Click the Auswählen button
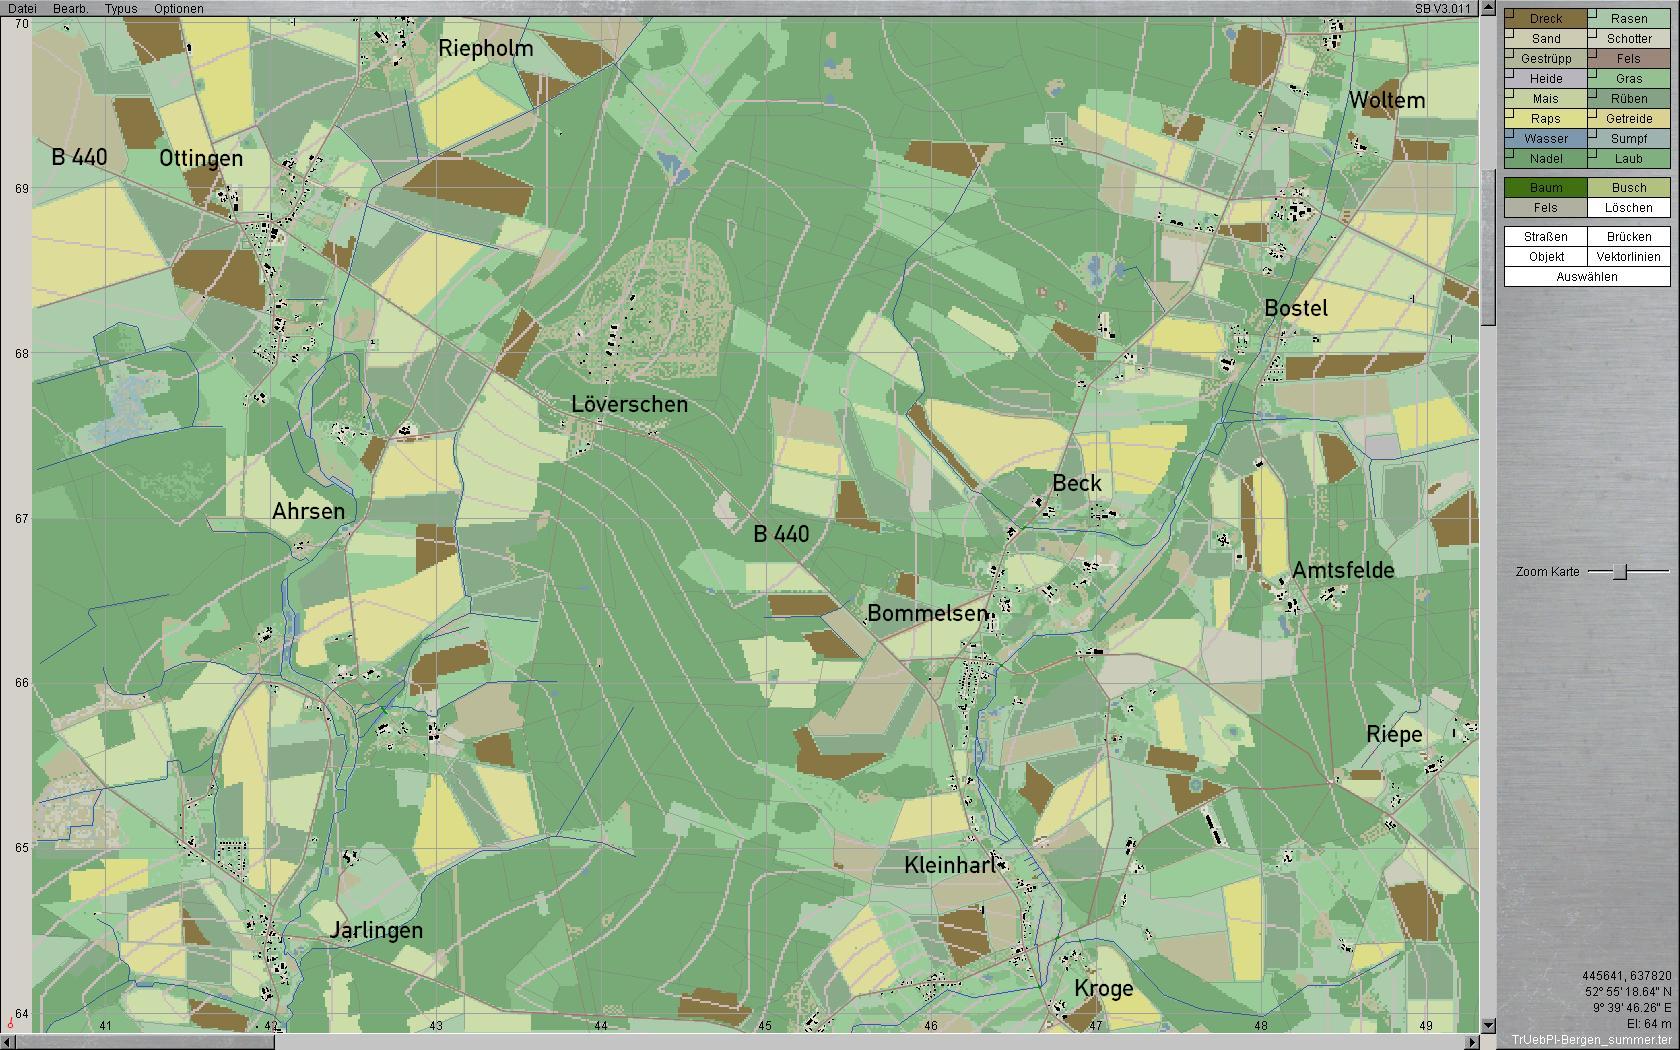 point(1587,277)
